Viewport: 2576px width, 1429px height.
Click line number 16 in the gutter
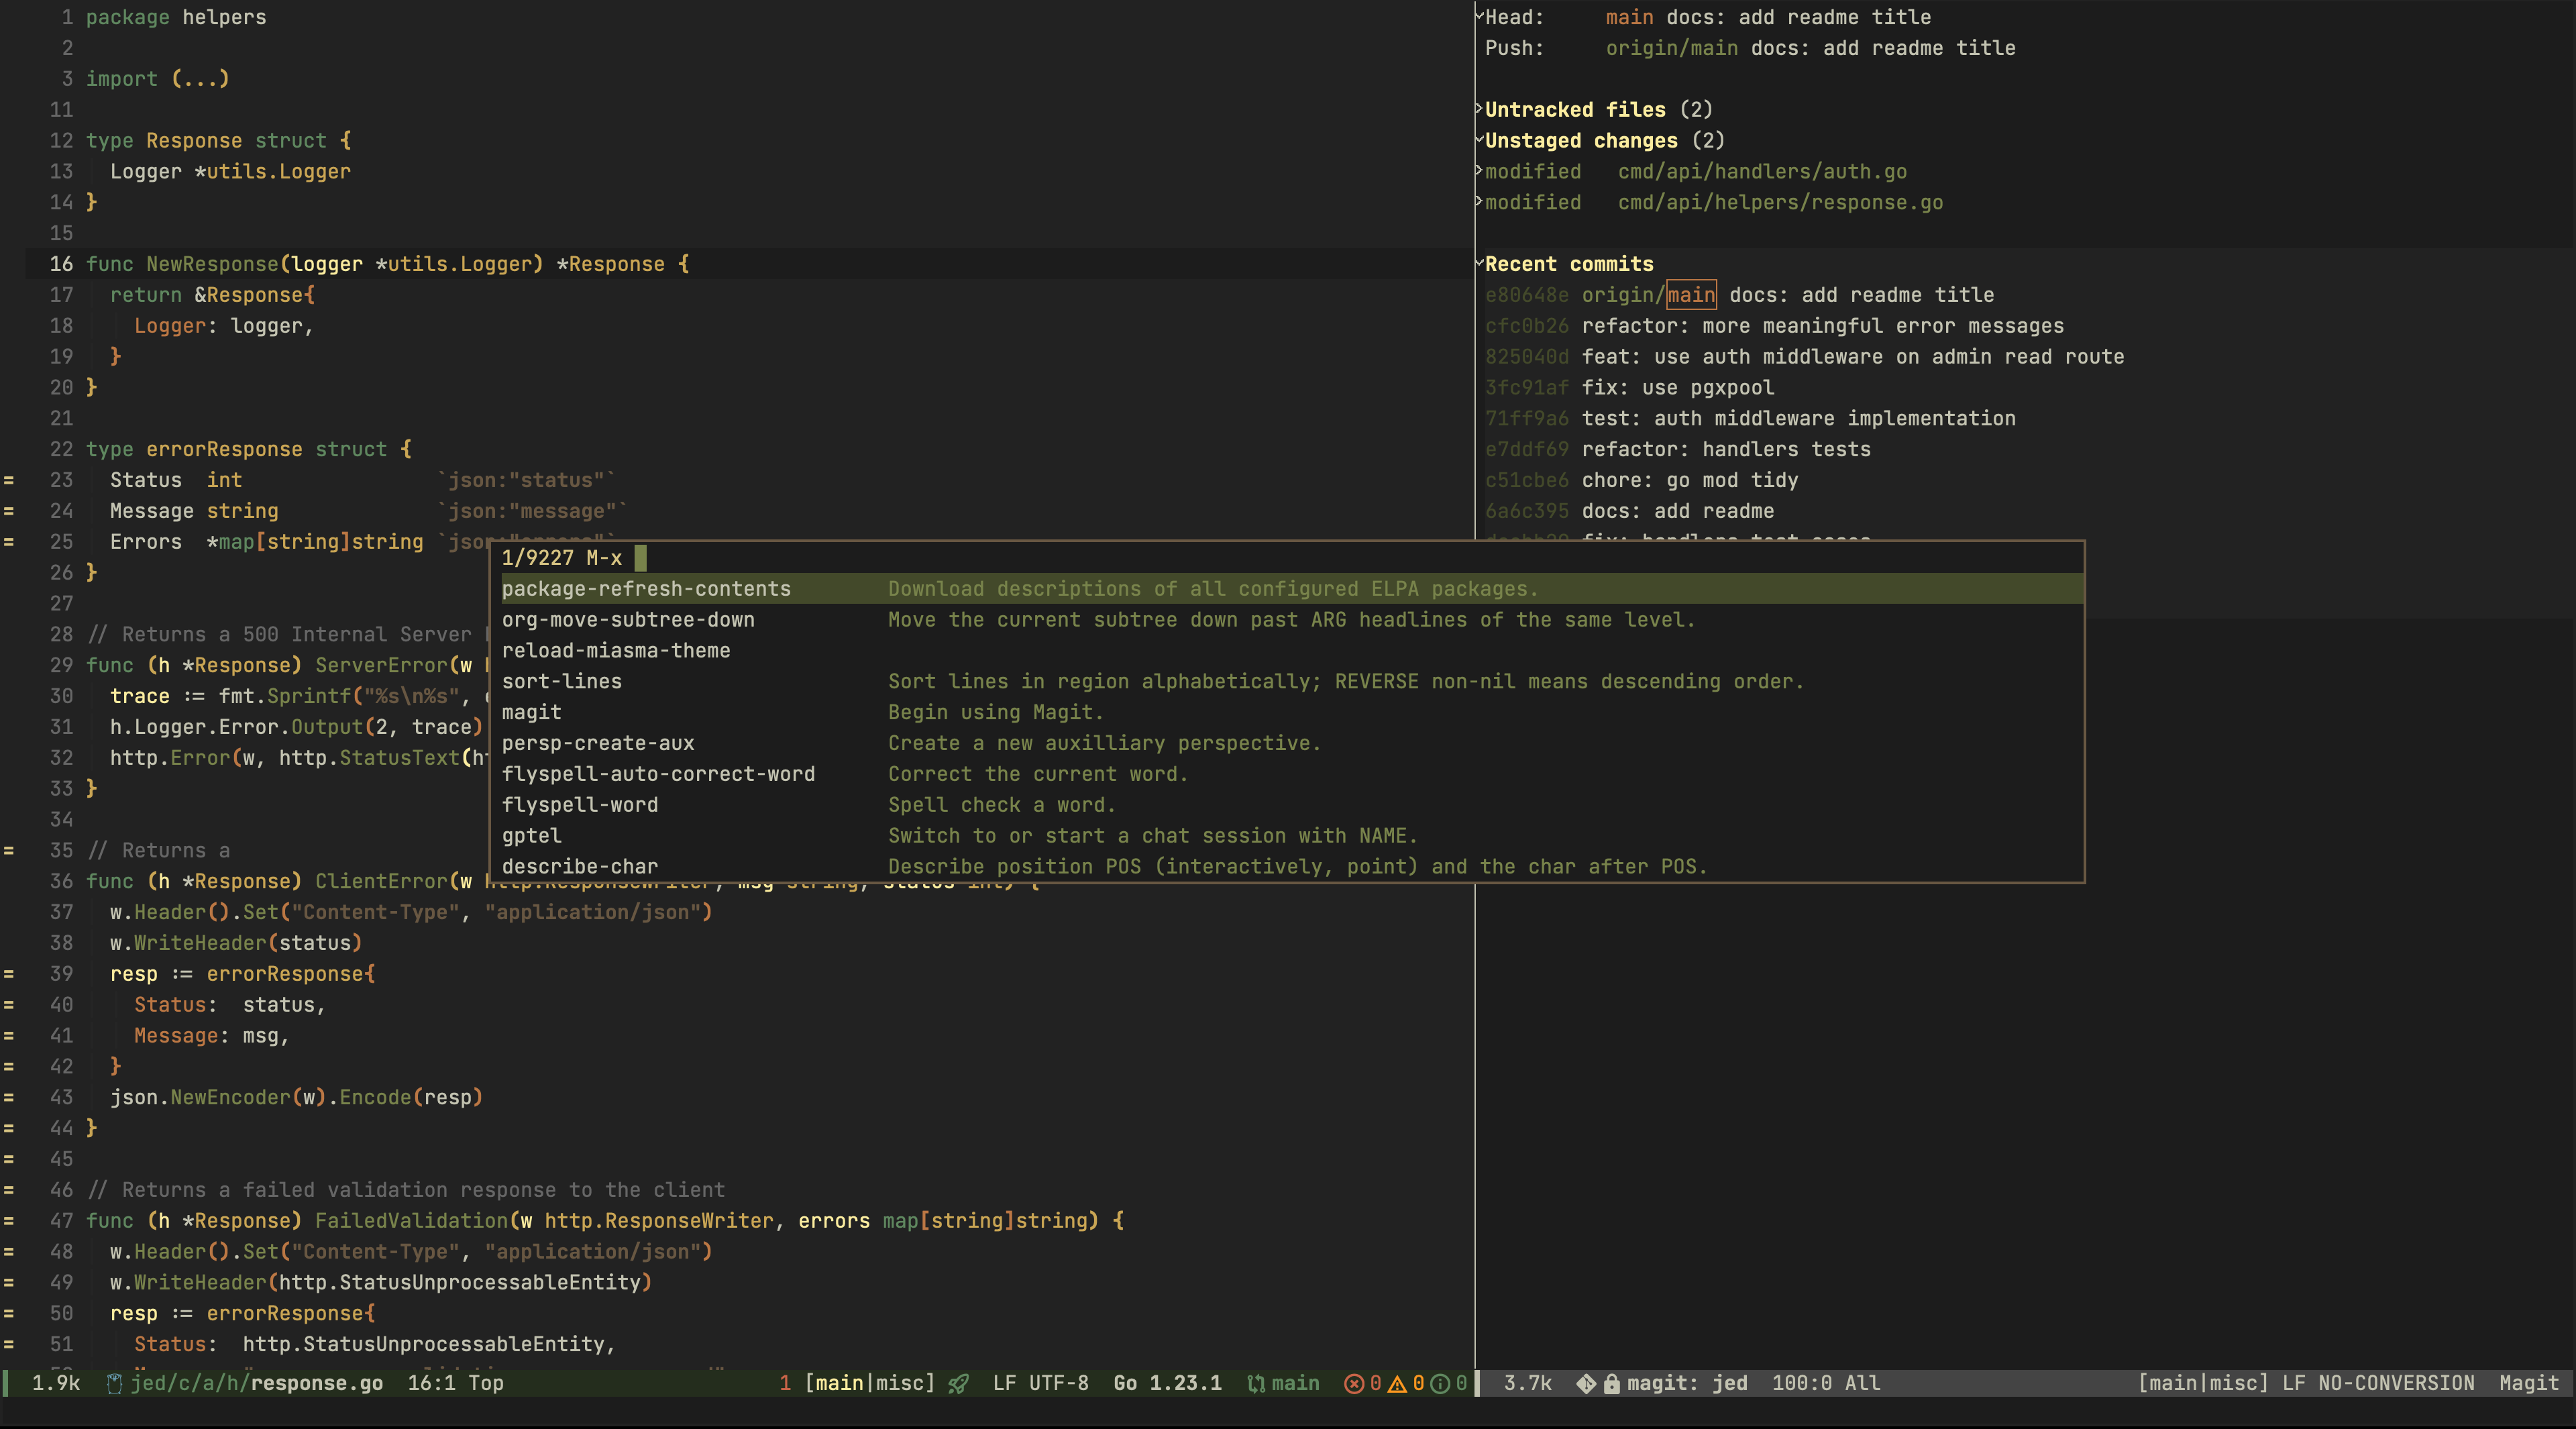[61, 264]
